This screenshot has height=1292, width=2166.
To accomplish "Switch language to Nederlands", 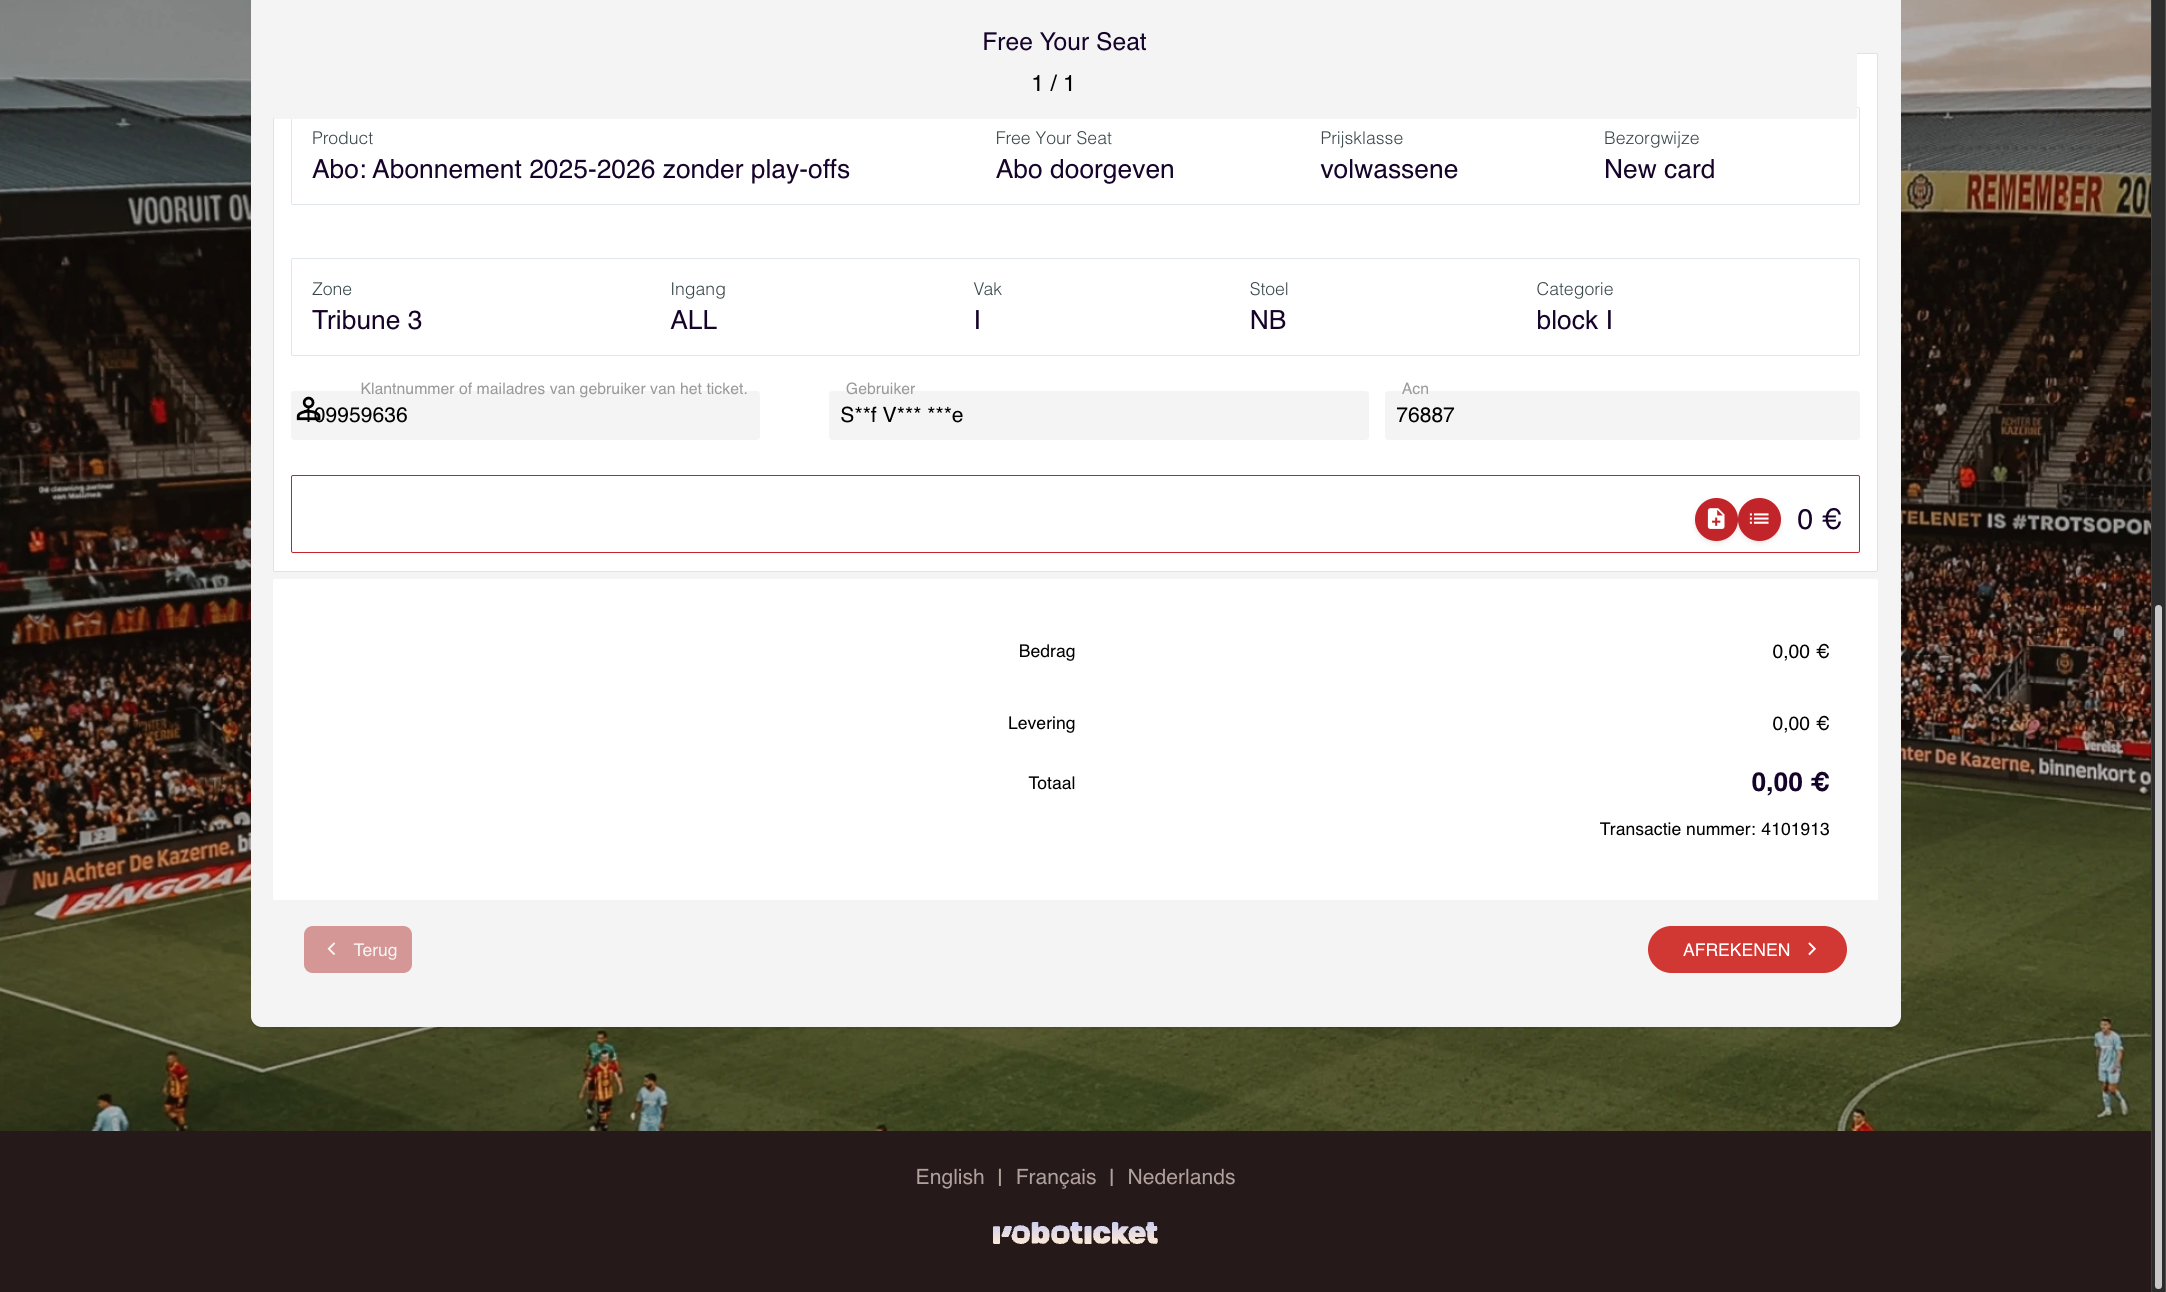I will (1181, 1177).
